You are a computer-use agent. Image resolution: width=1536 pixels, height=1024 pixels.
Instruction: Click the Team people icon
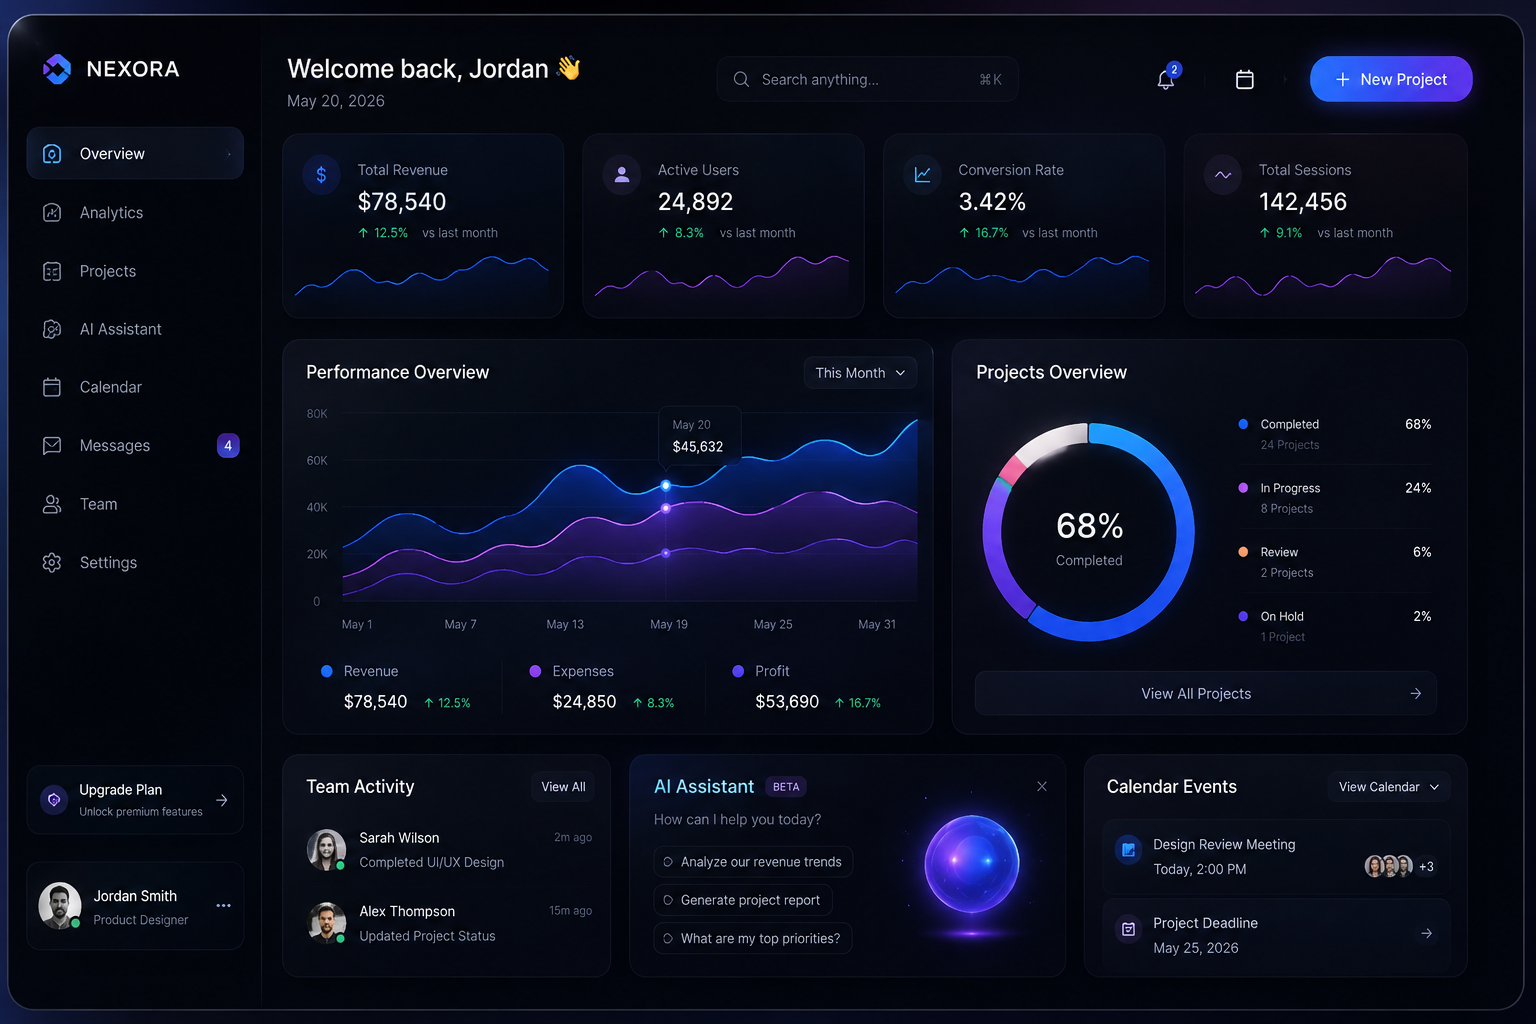click(52, 504)
